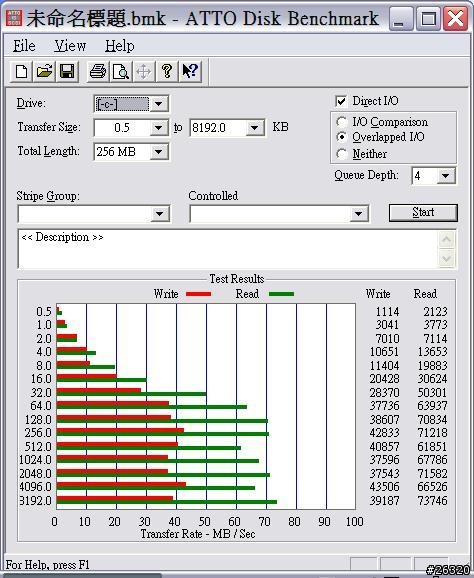Click write value 42833
Image resolution: width=474 pixels, height=578 pixels.
point(384,432)
